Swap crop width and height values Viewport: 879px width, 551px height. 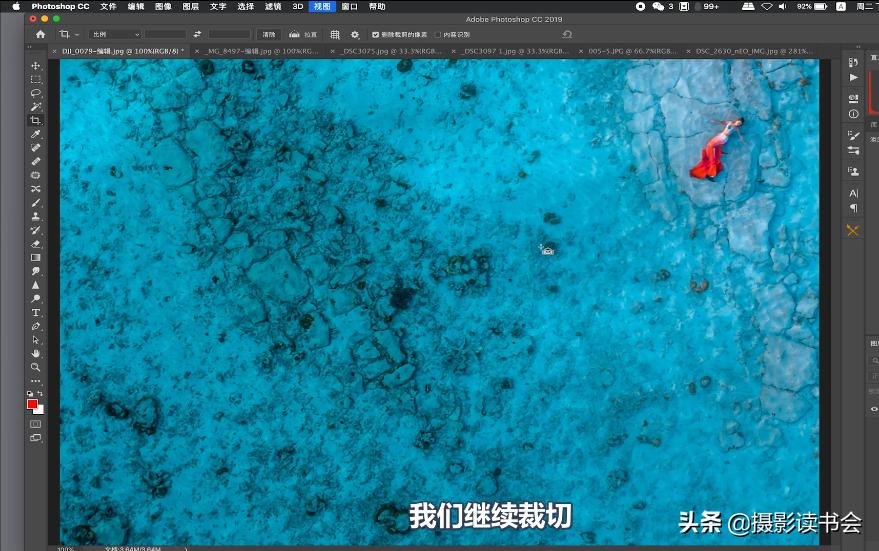click(197, 34)
